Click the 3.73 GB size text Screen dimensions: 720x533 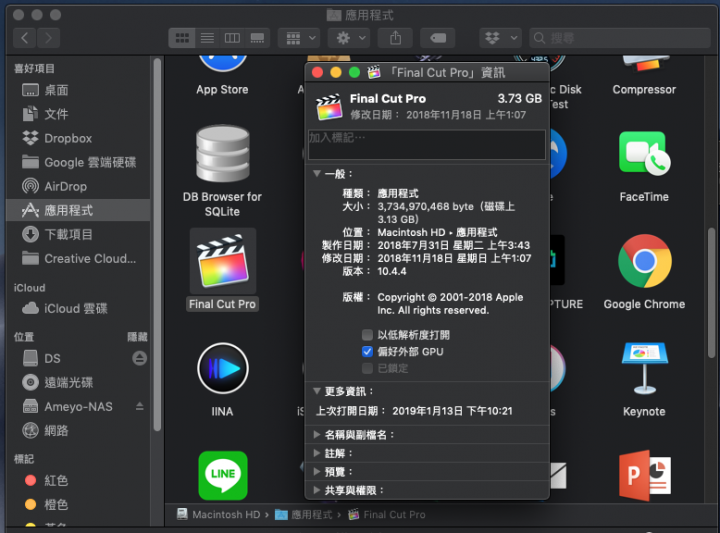520,98
